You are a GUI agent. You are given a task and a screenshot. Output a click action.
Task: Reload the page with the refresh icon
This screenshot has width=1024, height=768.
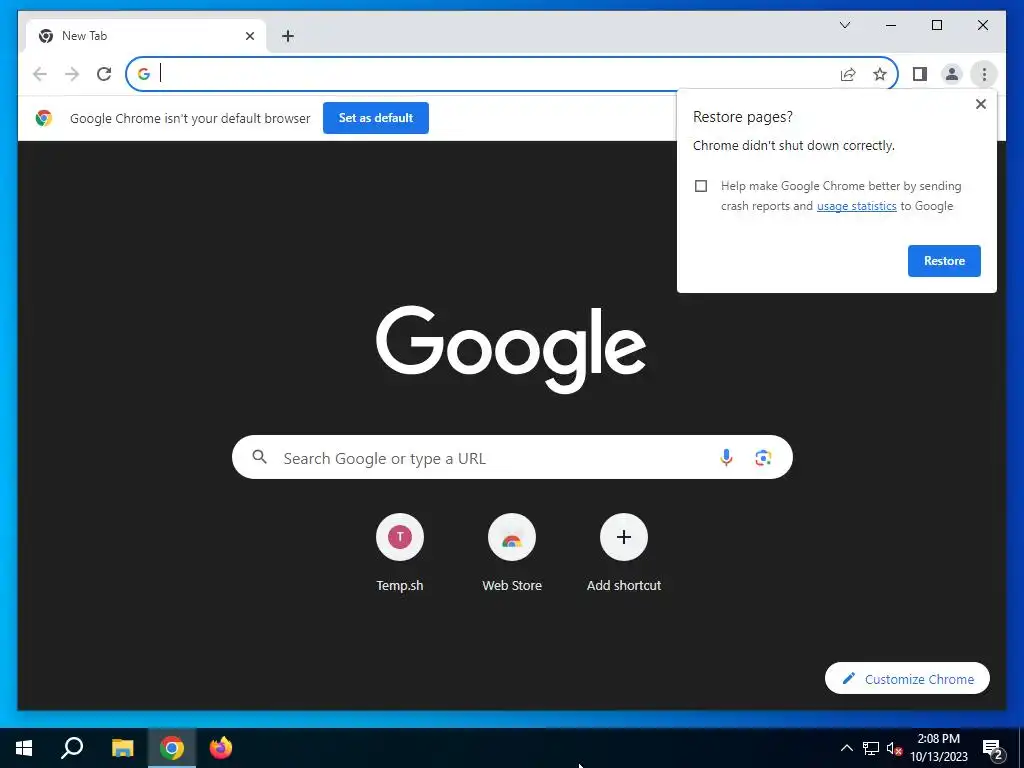[x=104, y=74]
